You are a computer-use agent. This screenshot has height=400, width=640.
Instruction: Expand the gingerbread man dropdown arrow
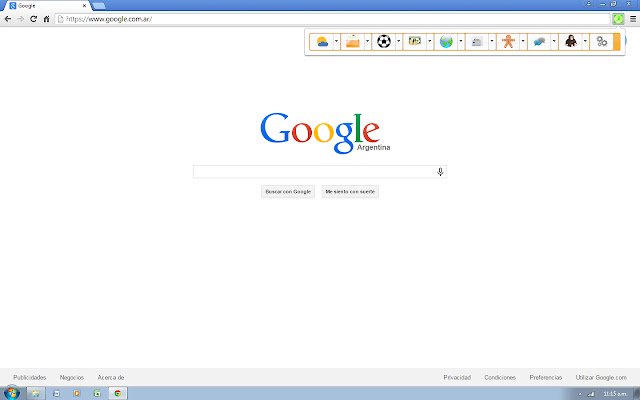click(523, 41)
